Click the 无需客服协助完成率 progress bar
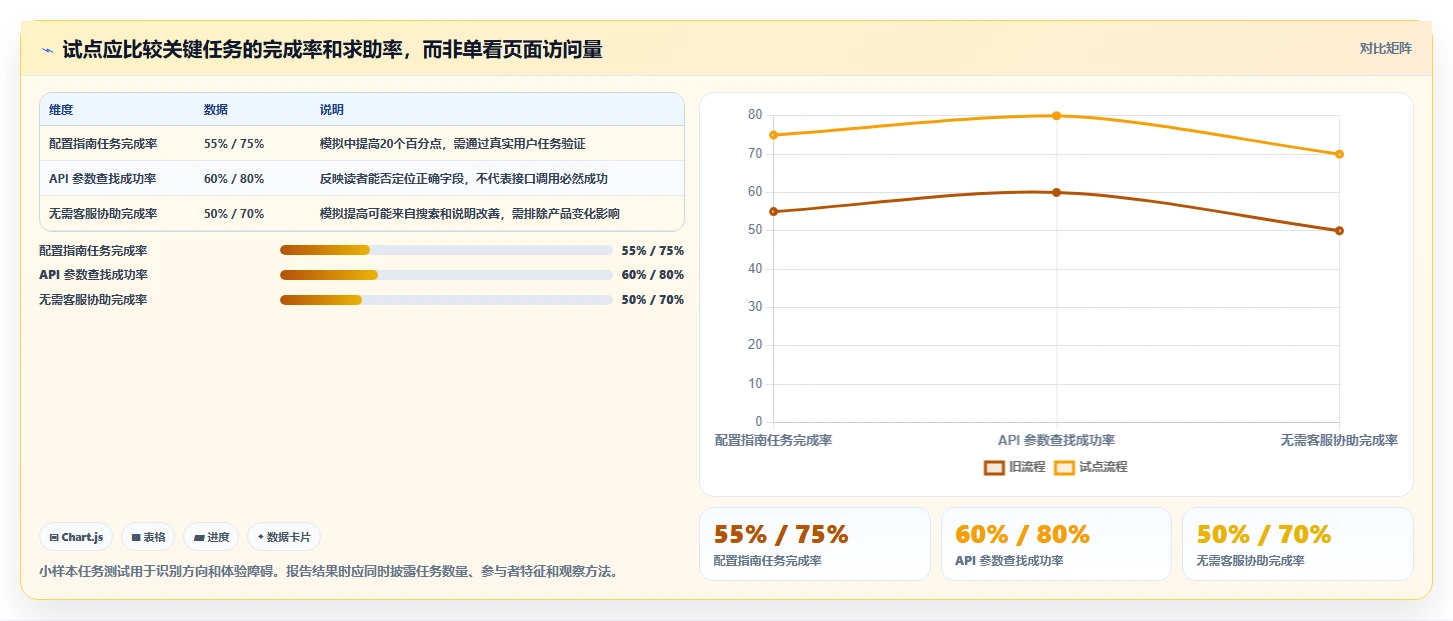This screenshot has height=621, width=1453. coord(446,300)
